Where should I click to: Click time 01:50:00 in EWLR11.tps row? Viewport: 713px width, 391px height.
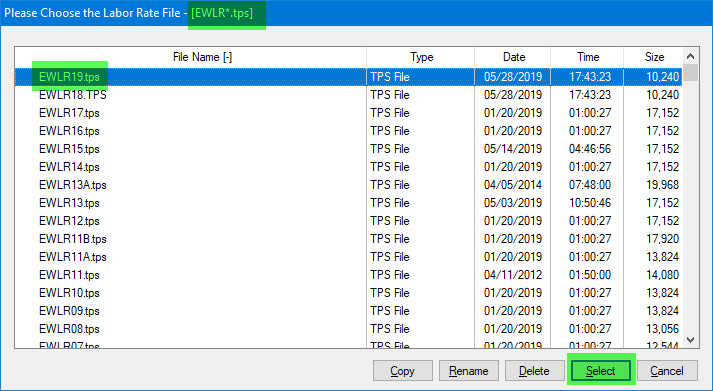pos(590,275)
